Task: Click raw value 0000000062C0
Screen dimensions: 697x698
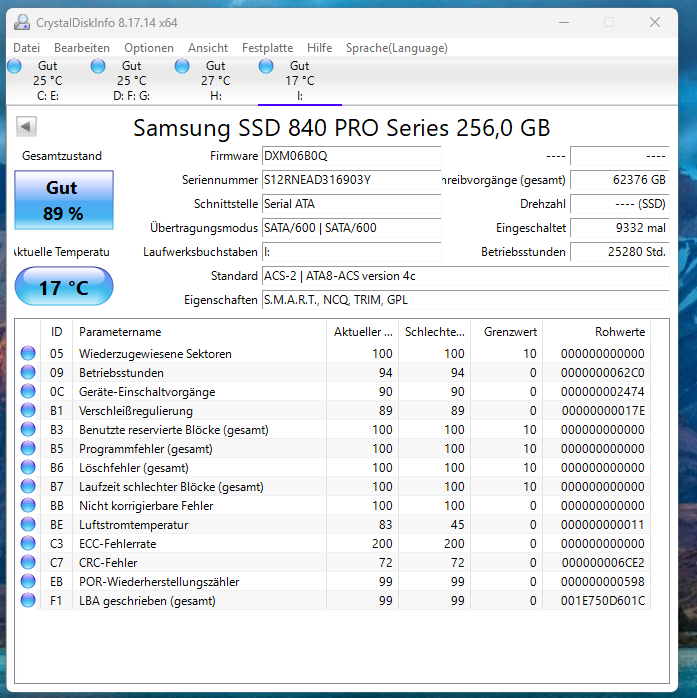Action: [x=603, y=373]
